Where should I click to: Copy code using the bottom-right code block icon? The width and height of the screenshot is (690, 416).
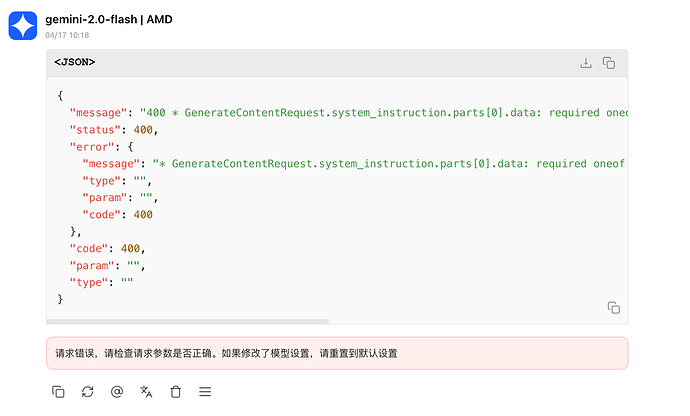pos(614,307)
